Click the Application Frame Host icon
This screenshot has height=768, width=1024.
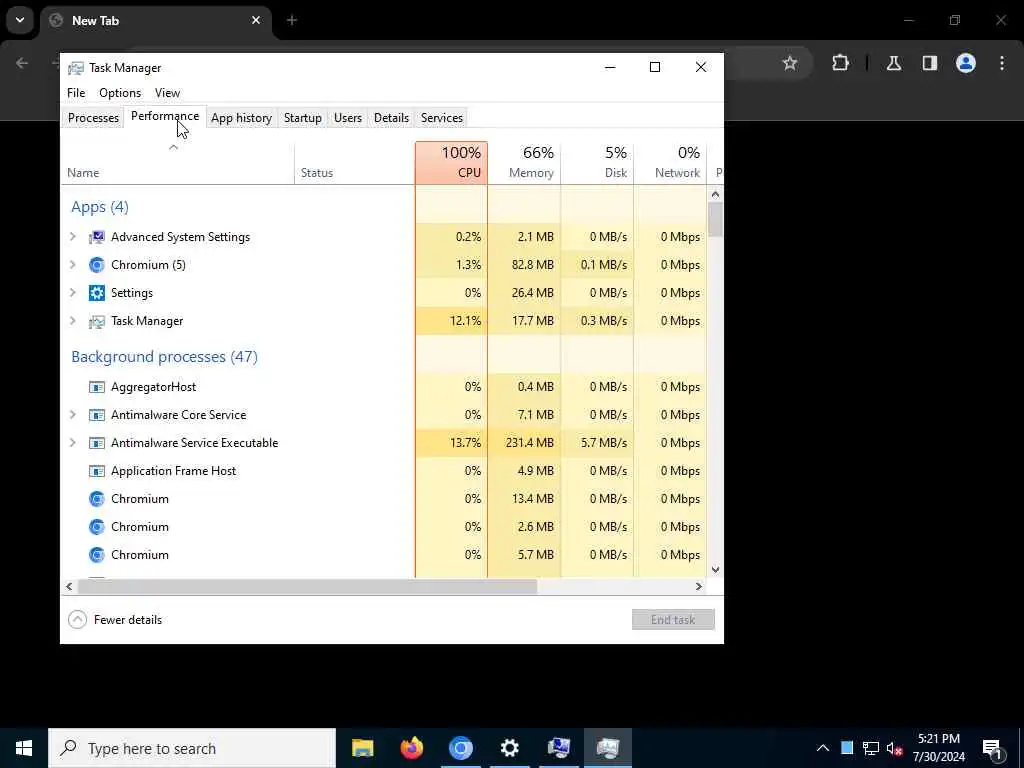coord(97,472)
